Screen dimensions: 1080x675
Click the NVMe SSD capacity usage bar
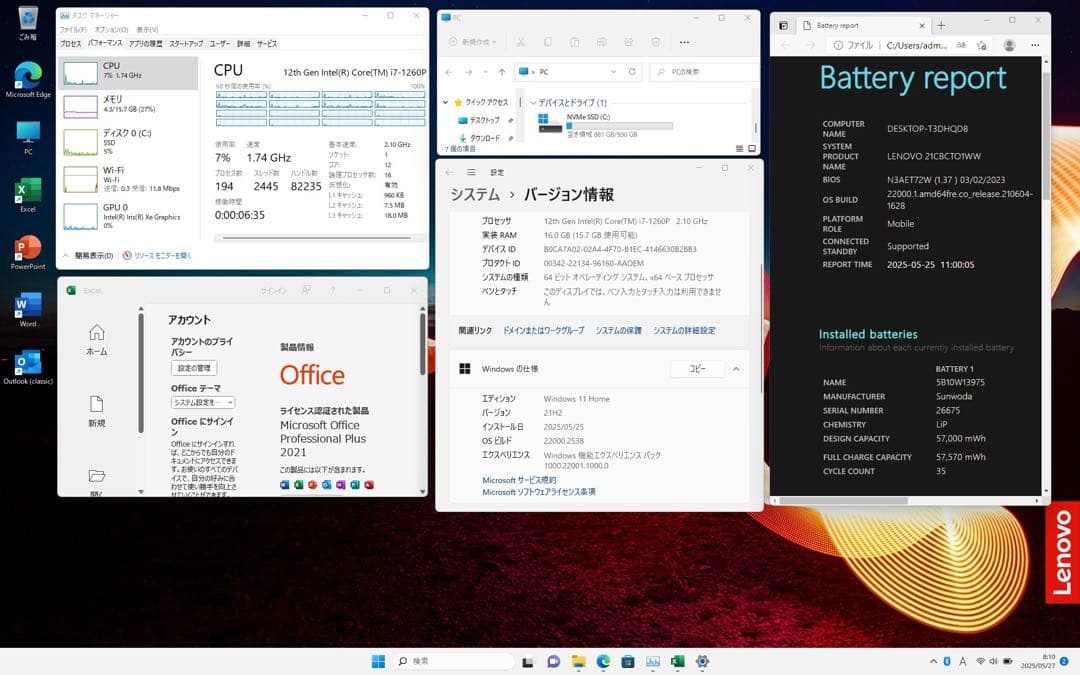(617, 126)
